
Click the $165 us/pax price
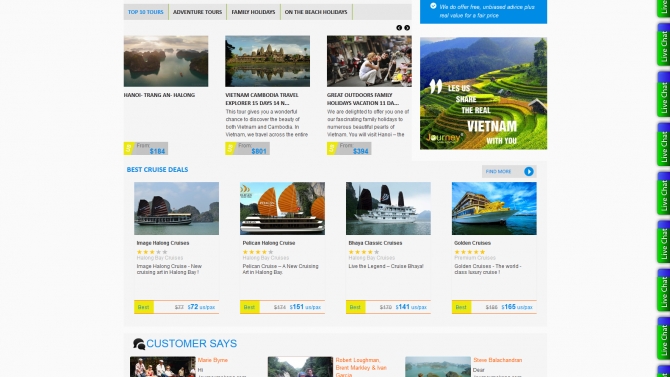coord(517,307)
